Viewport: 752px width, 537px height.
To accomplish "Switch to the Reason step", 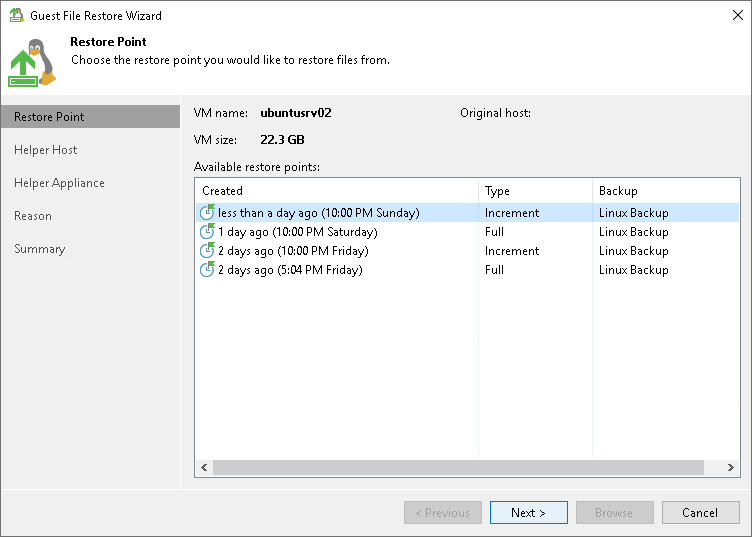I will point(33,216).
